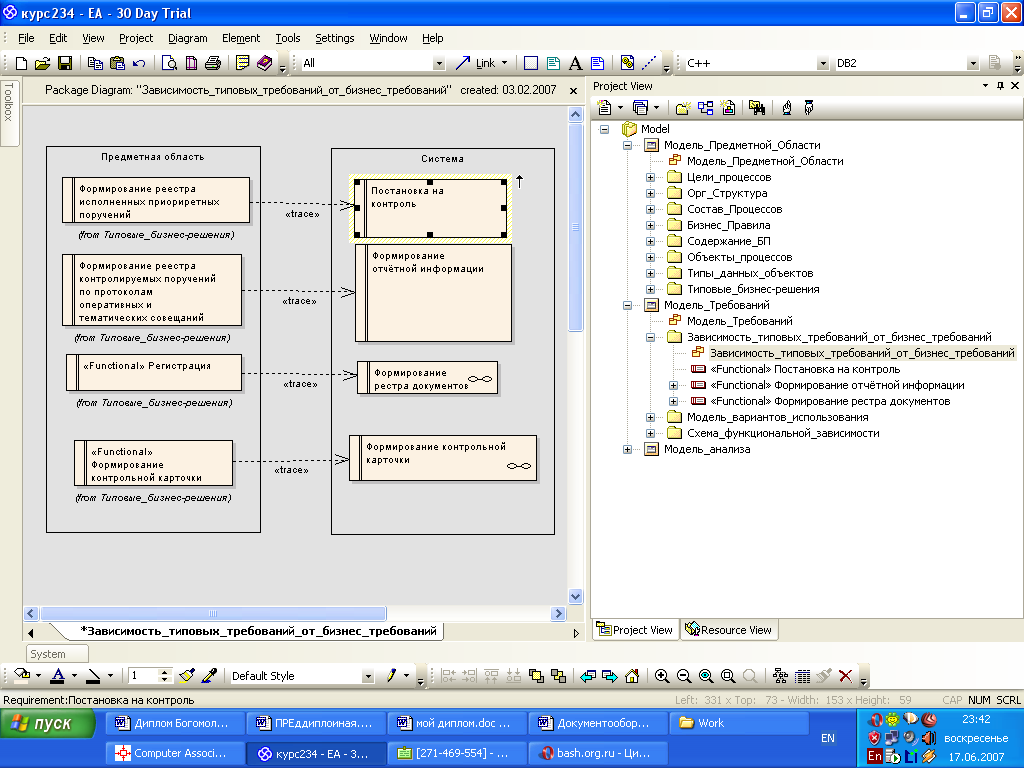Click the diagram vertical scroll down arrow
The image size is (1024, 768).
(x=575, y=596)
